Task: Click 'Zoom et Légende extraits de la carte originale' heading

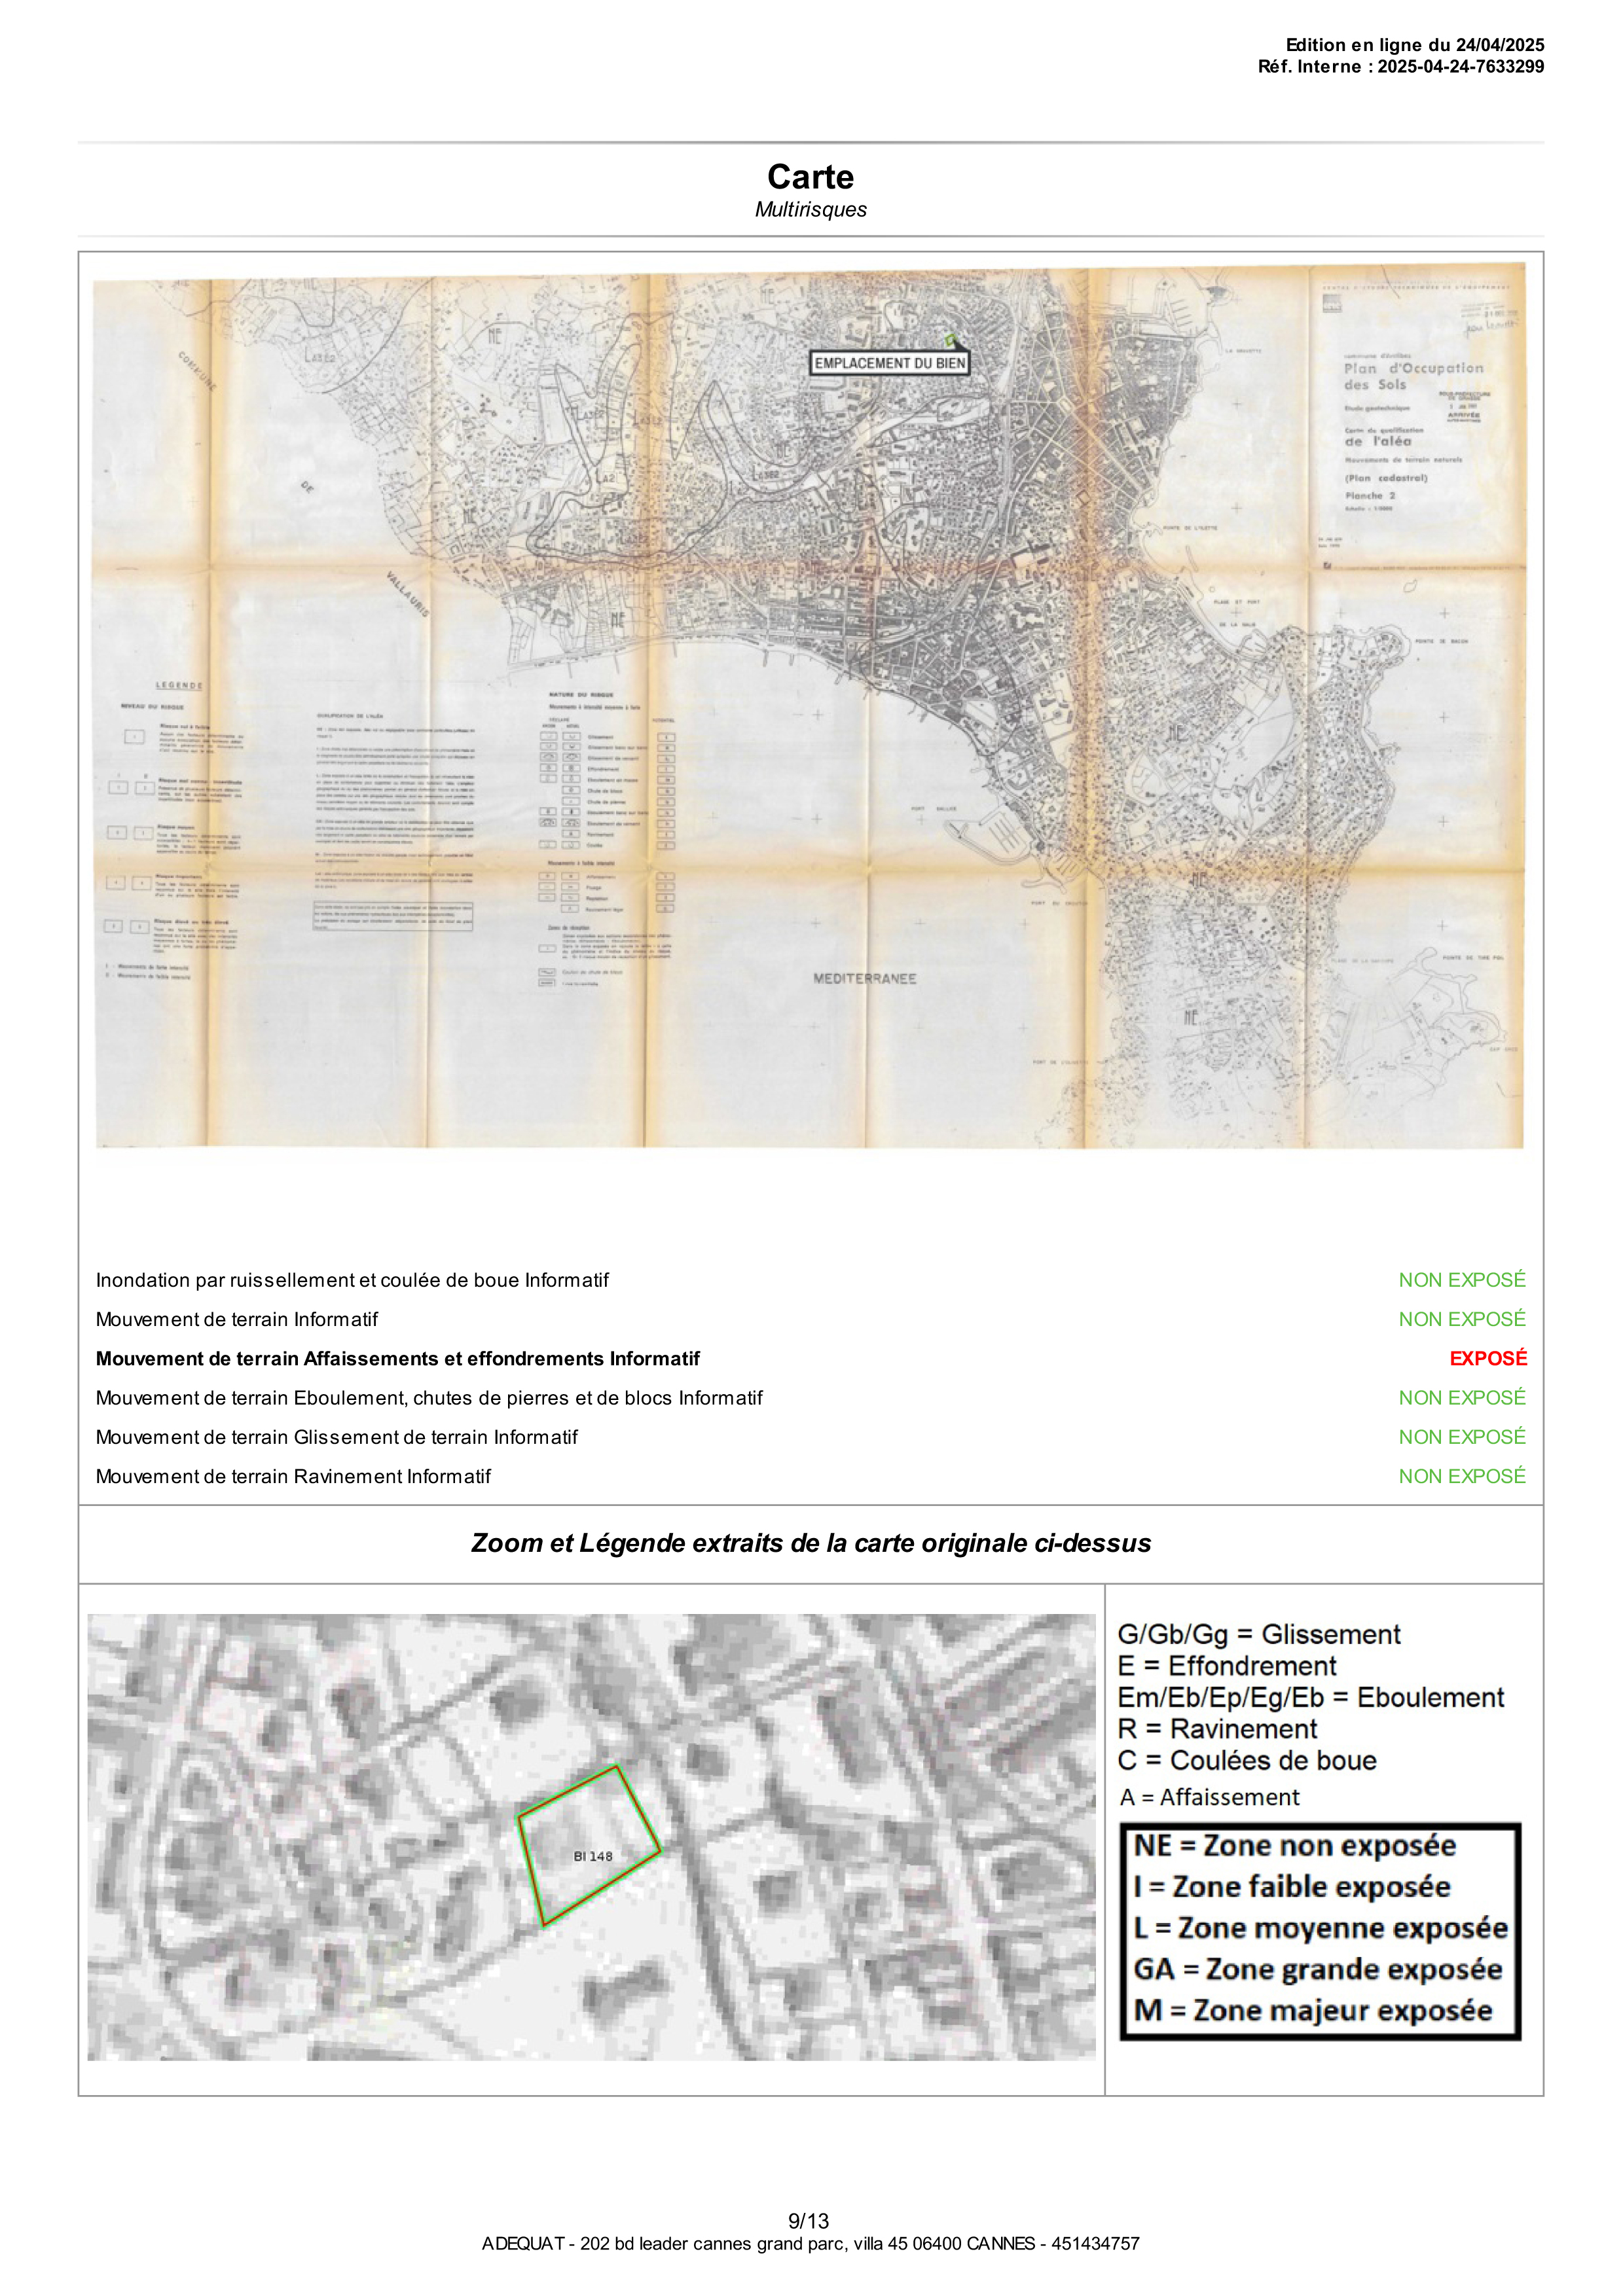Action: [x=811, y=1543]
